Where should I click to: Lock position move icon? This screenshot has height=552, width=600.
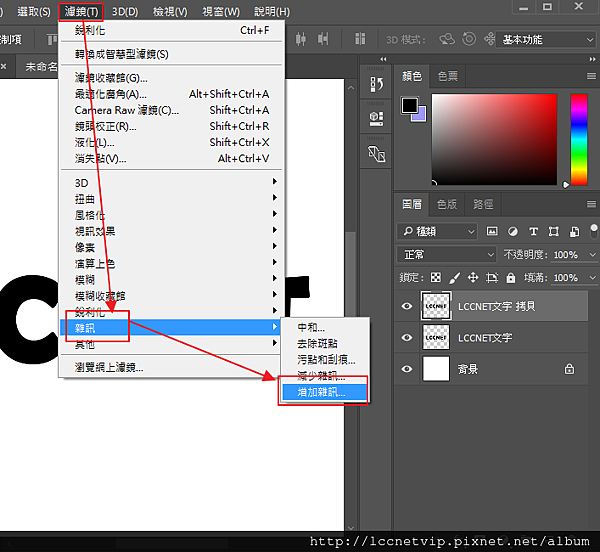(473, 277)
